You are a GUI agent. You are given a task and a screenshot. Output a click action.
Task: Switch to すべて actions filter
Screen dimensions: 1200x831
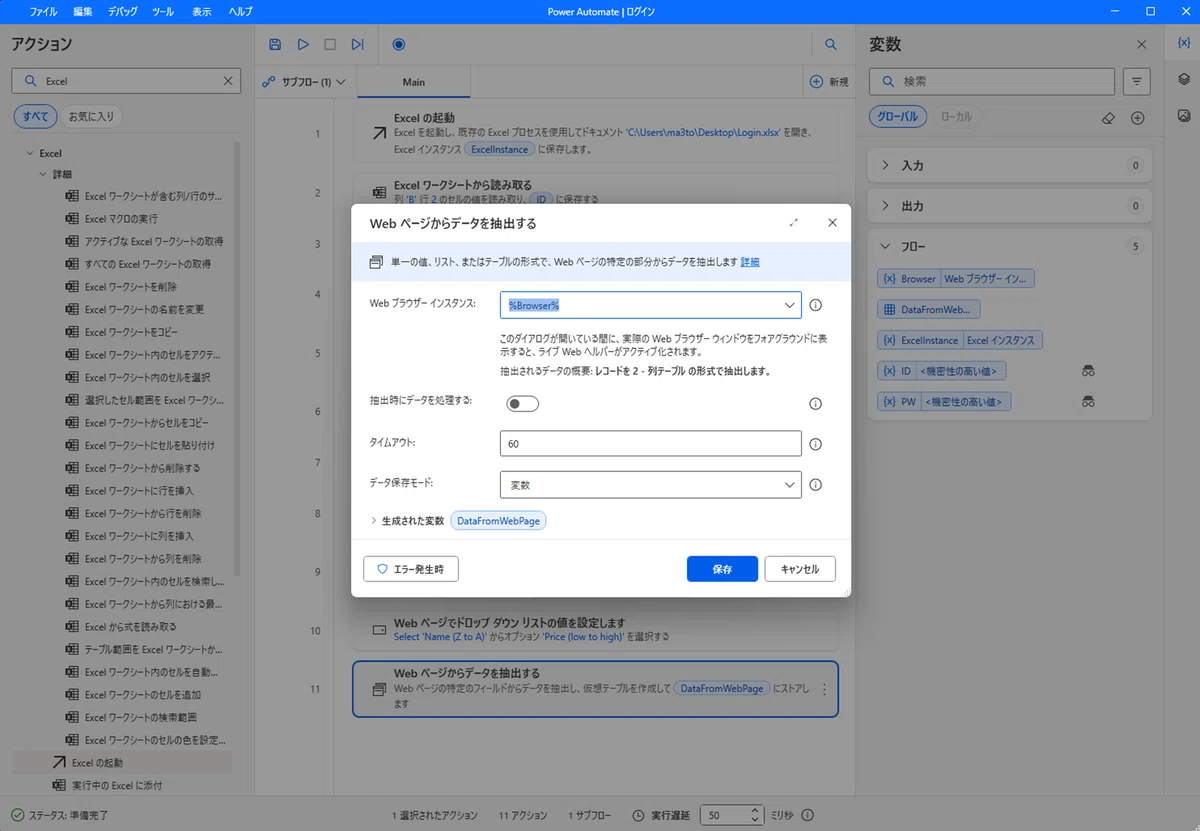click(35, 116)
